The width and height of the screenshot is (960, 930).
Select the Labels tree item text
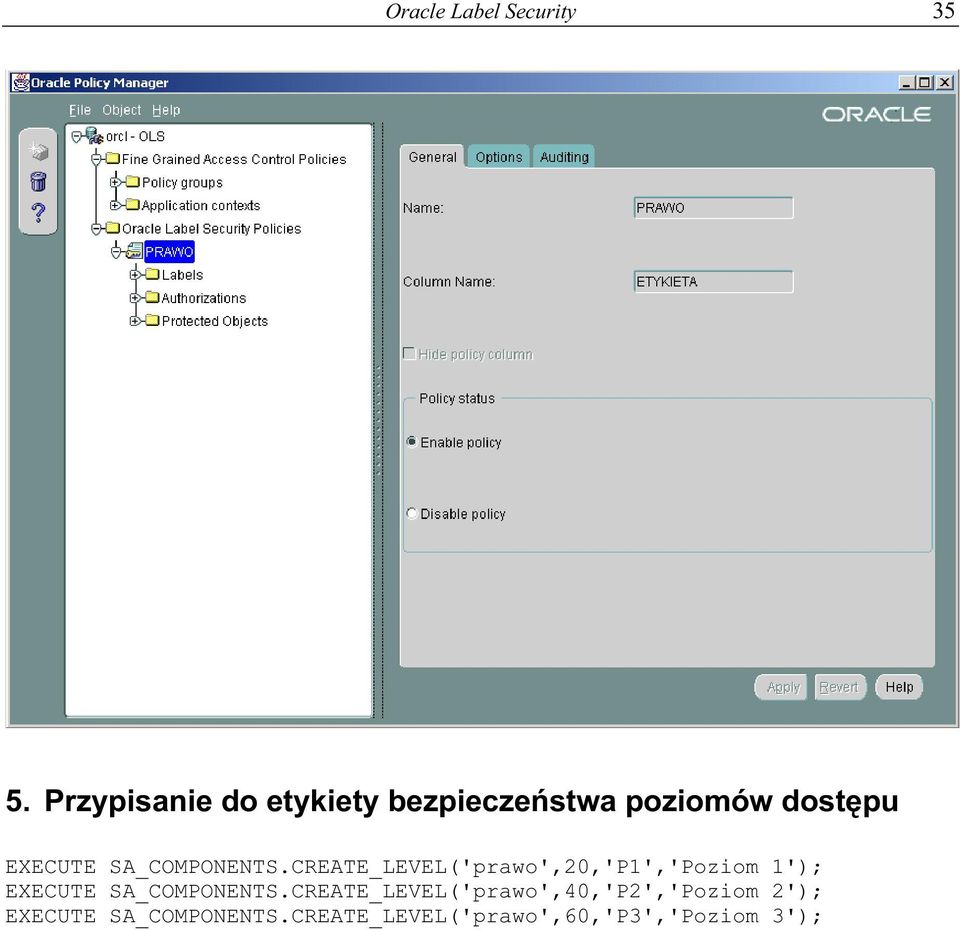(x=182, y=275)
